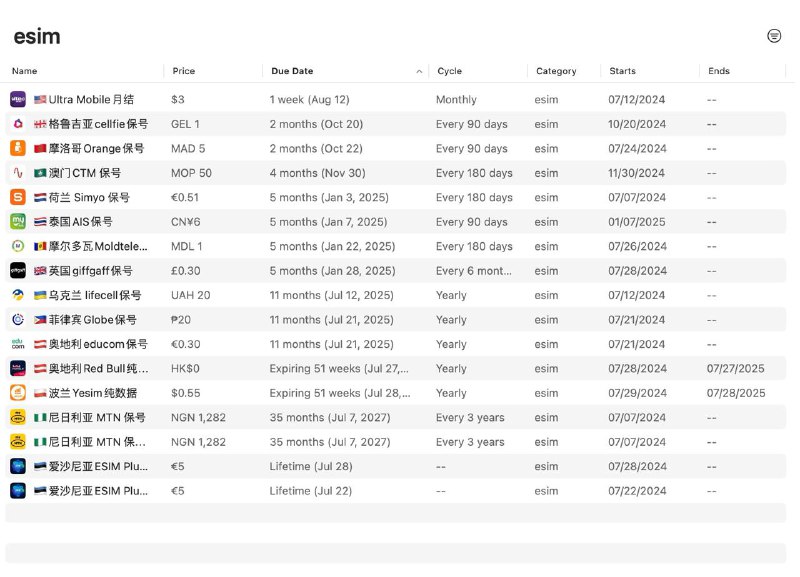Click the NGN 1,282 price cell
This screenshot has width=800, height=577.
(198, 417)
